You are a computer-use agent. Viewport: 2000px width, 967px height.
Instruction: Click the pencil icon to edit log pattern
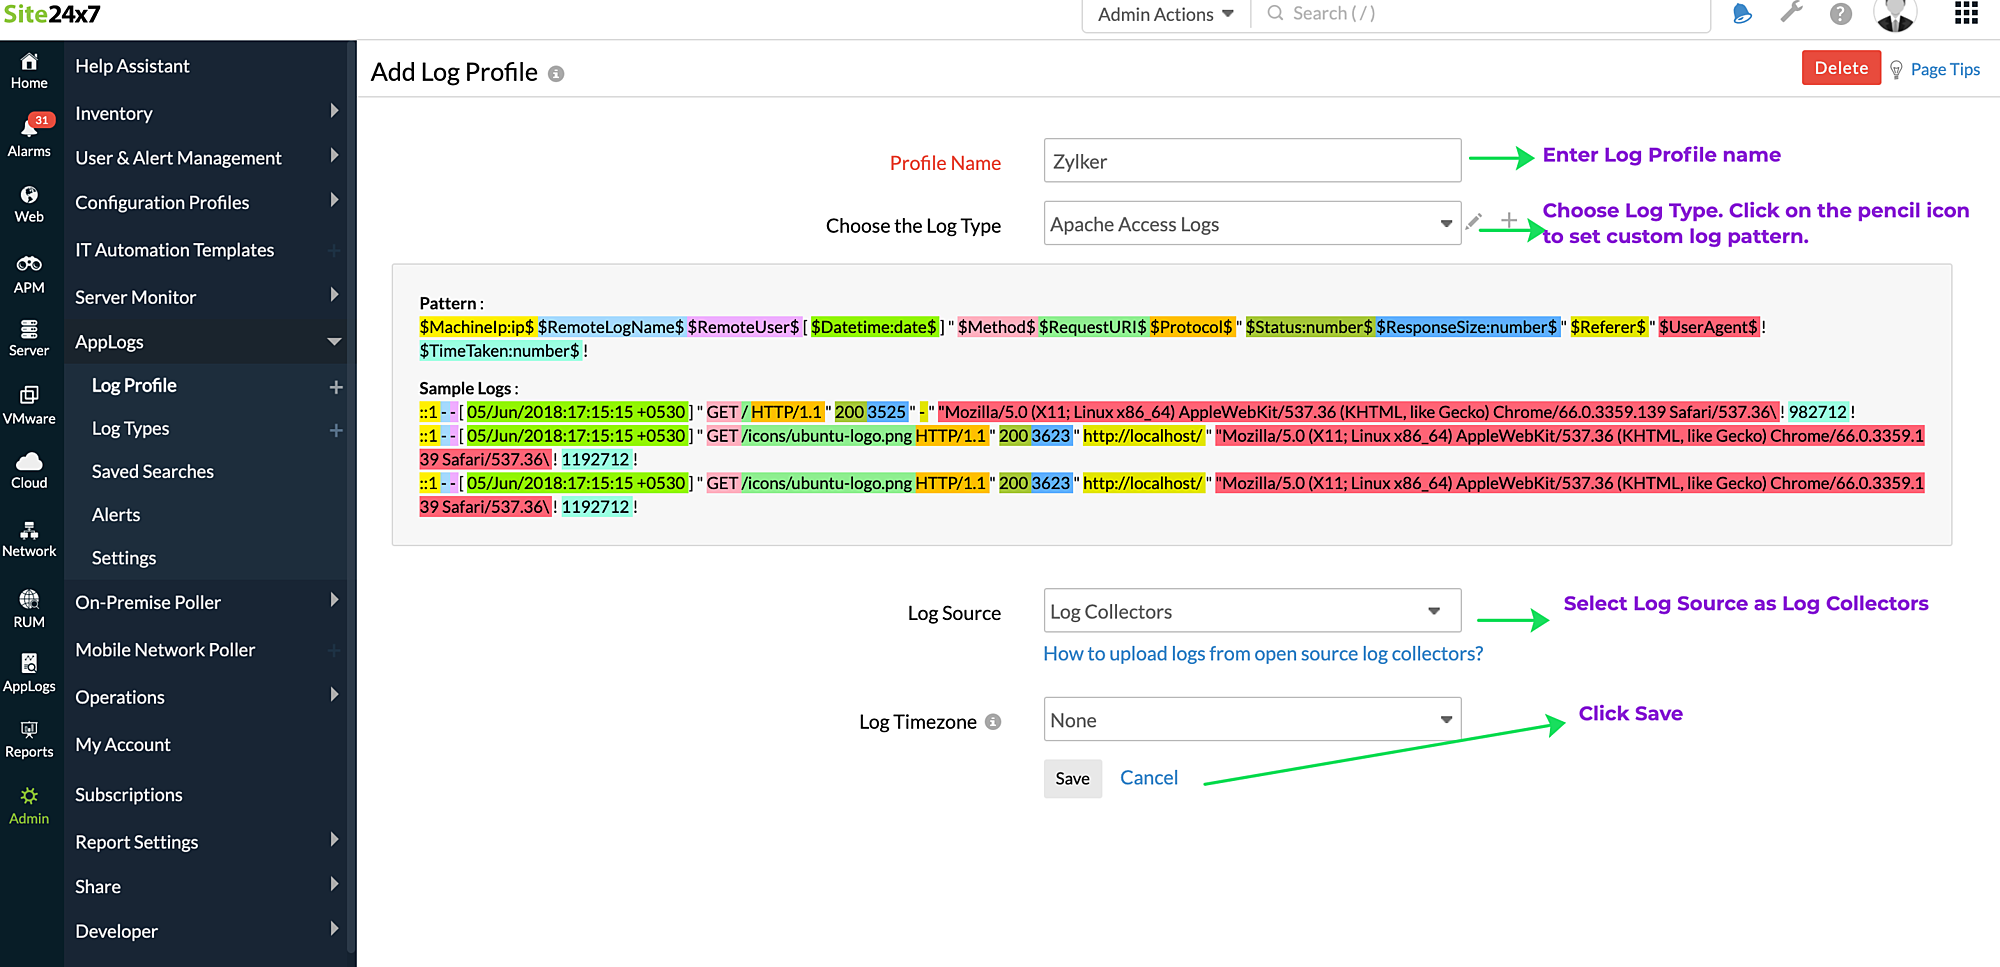1473,222
